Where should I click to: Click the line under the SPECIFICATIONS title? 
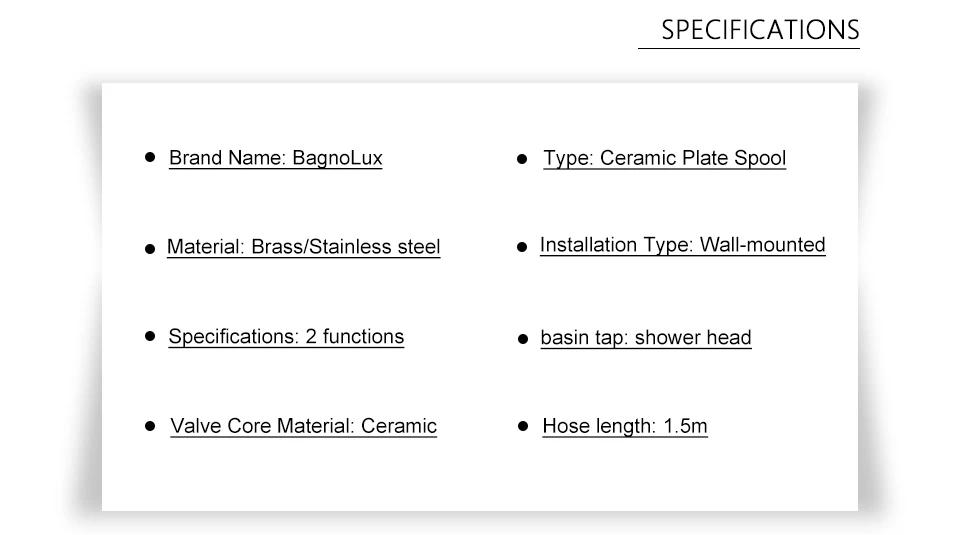point(748,48)
